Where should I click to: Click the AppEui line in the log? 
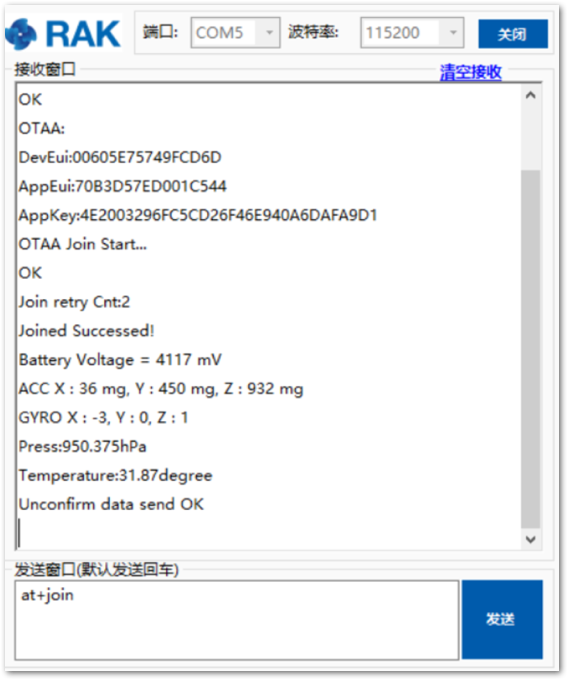tap(122, 186)
